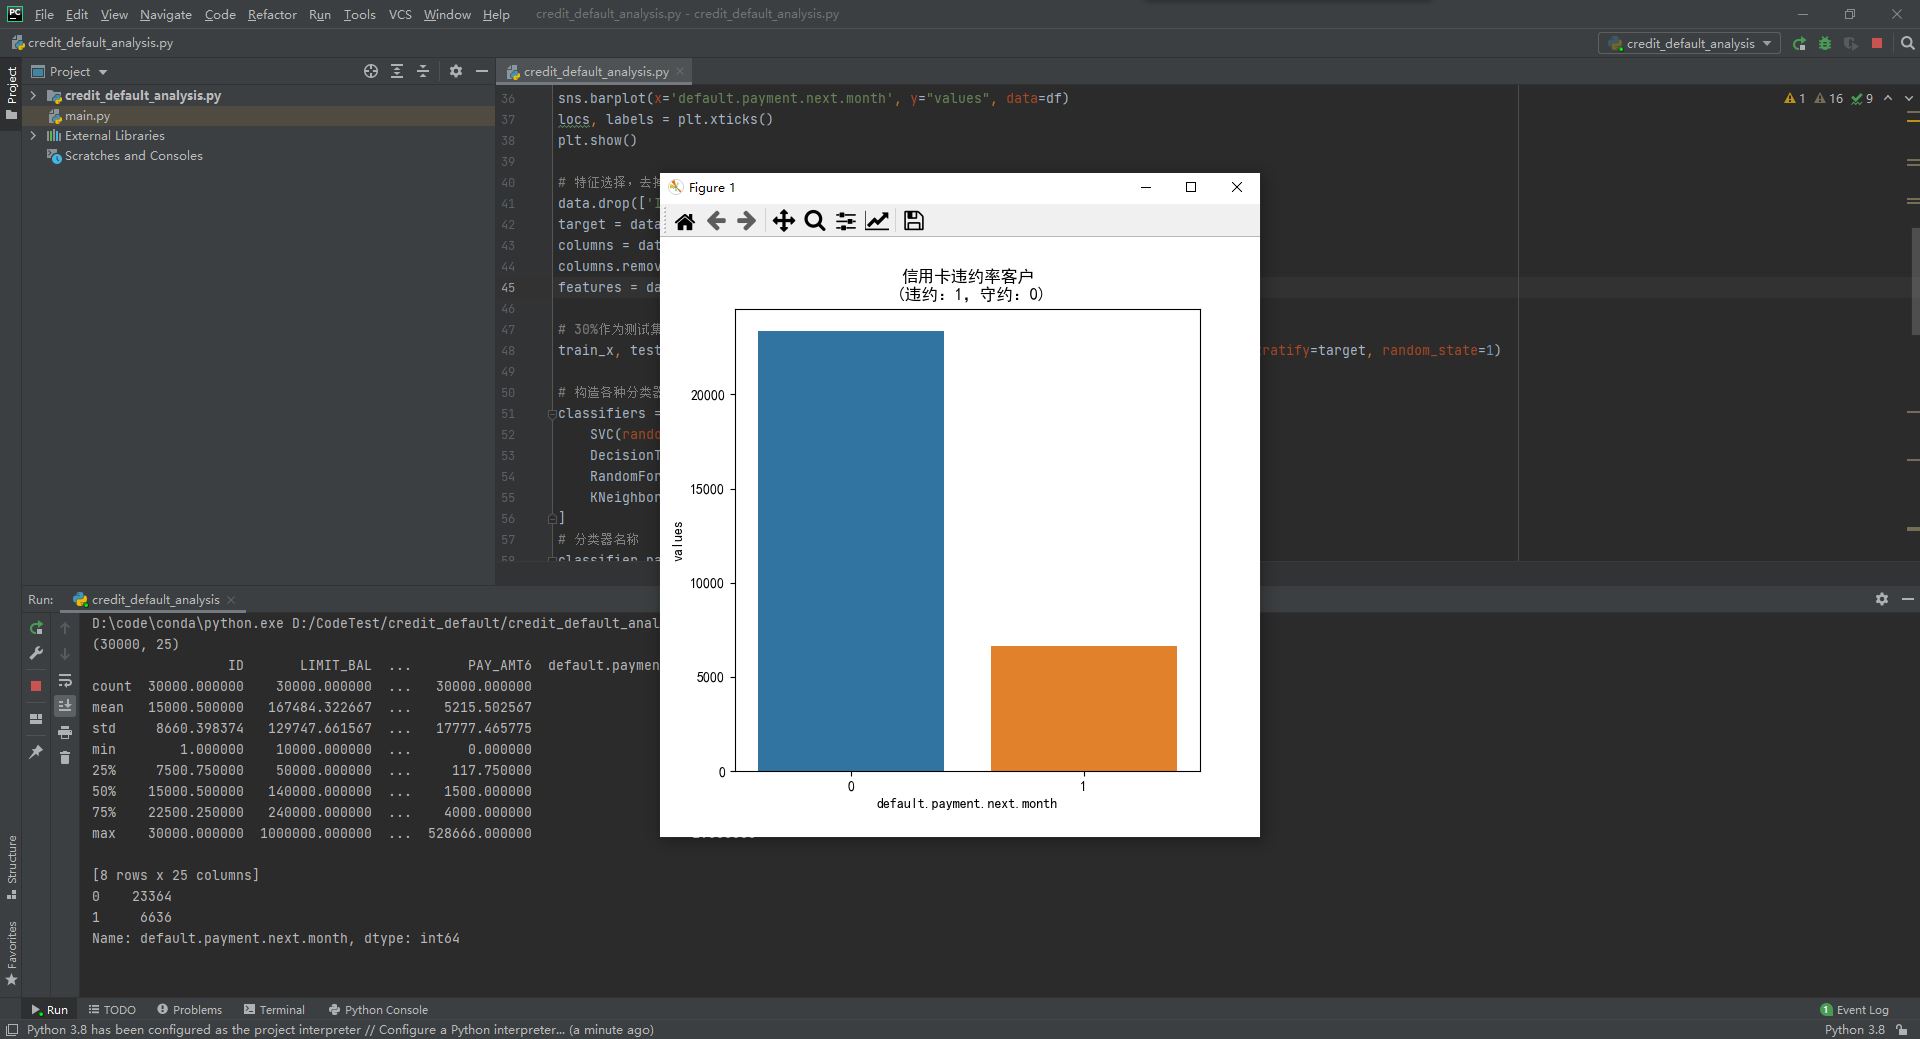1920x1039 pixels.
Task: Expand the credit_default_analysis.py project node
Action: click(33, 96)
